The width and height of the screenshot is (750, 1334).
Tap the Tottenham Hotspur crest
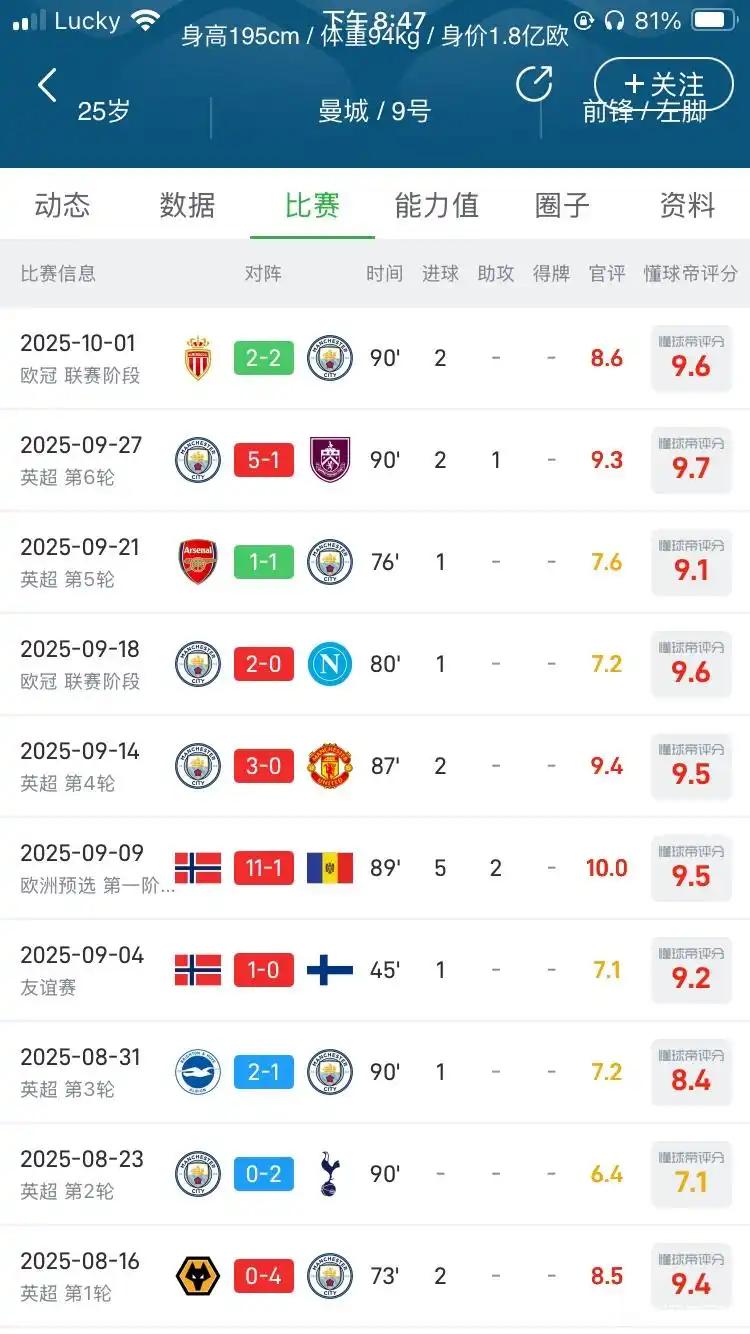(x=330, y=1174)
